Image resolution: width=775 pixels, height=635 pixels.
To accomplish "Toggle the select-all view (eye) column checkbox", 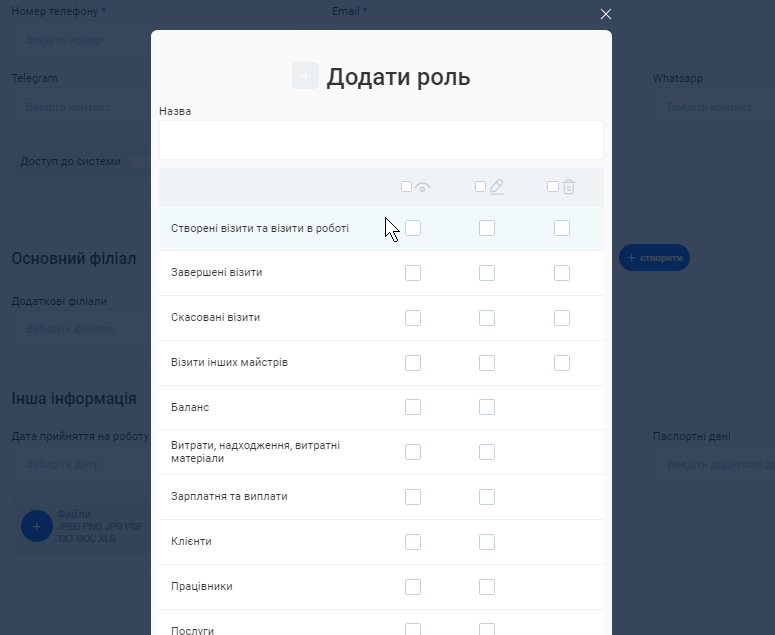I will pyautogui.click(x=406, y=186).
